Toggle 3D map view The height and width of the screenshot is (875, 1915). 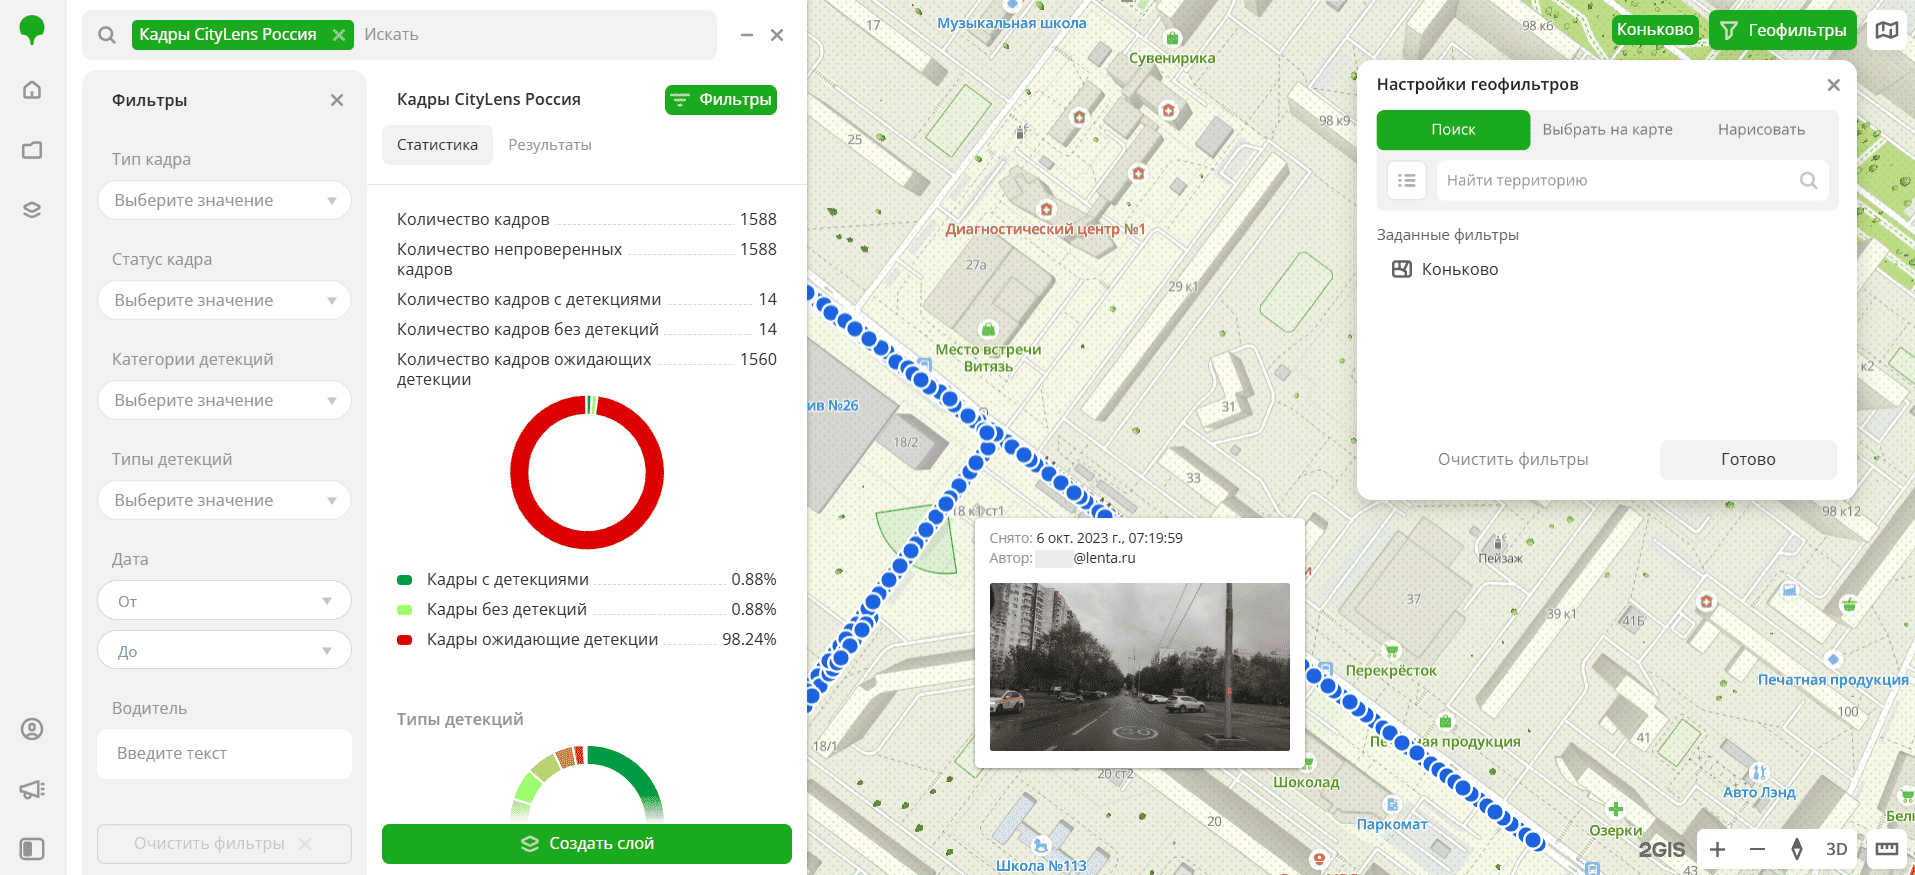(1836, 849)
